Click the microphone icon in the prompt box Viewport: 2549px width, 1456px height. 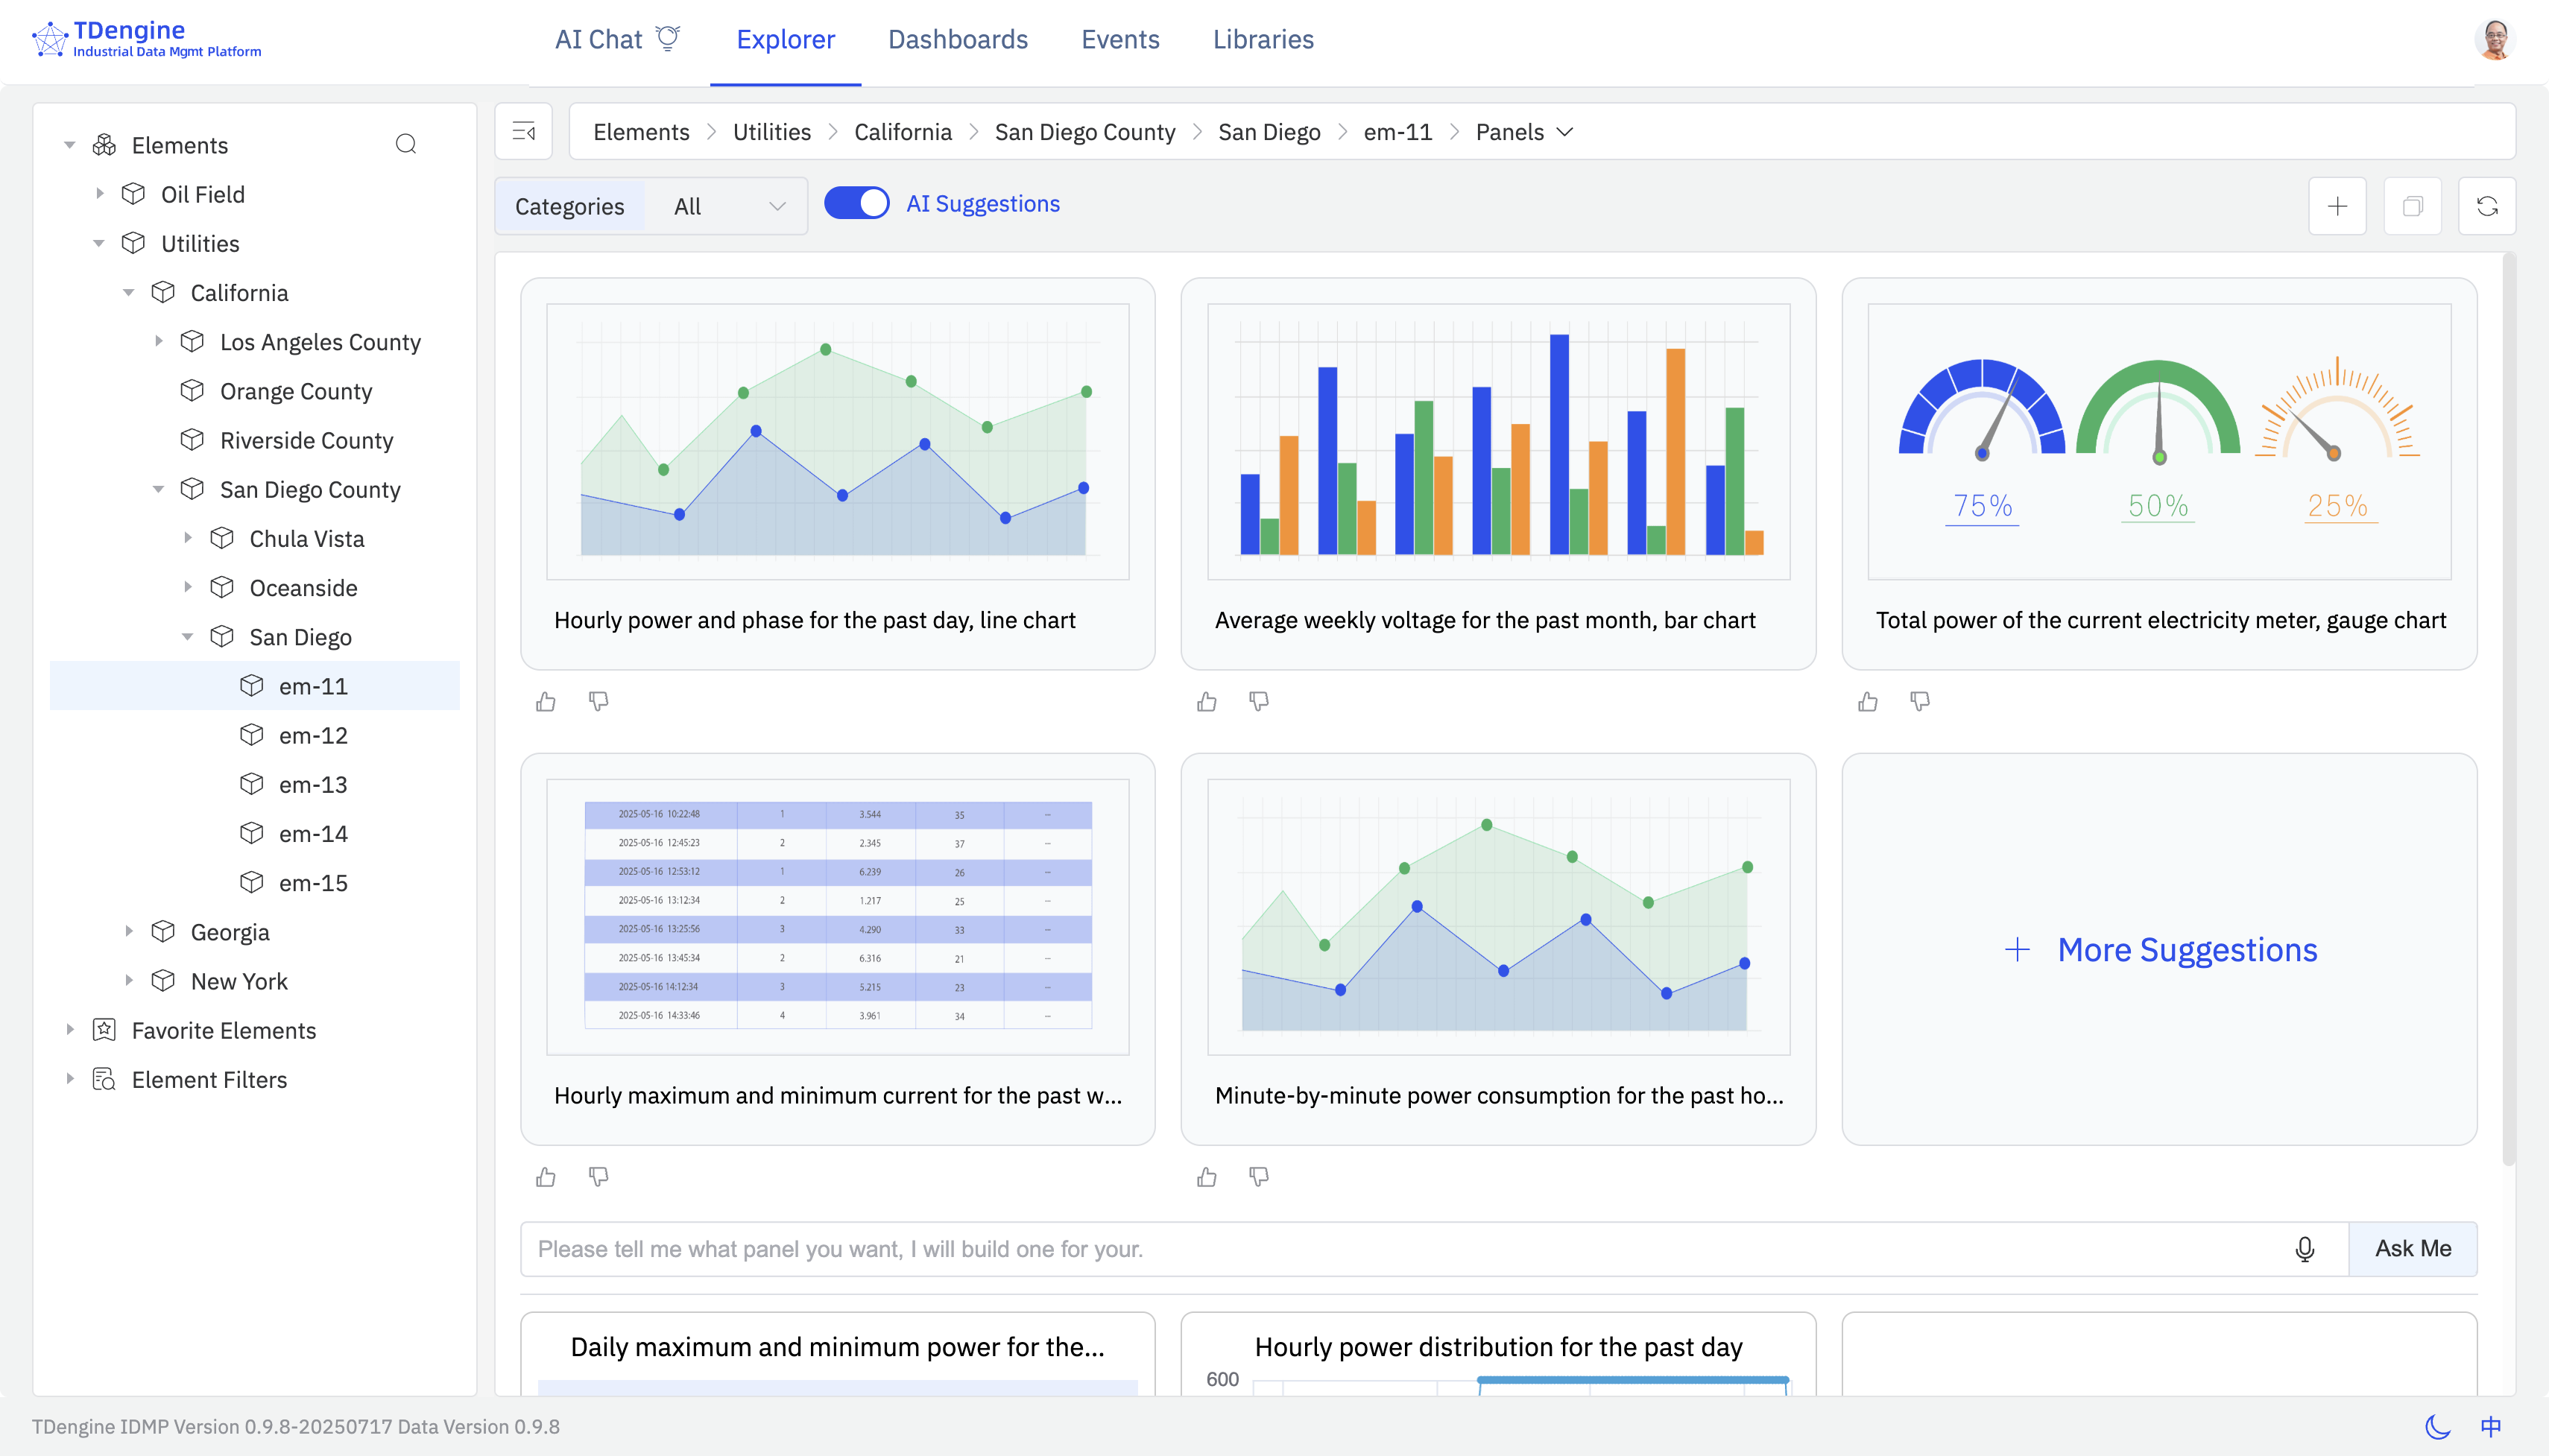pyautogui.click(x=2305, y=1249)
